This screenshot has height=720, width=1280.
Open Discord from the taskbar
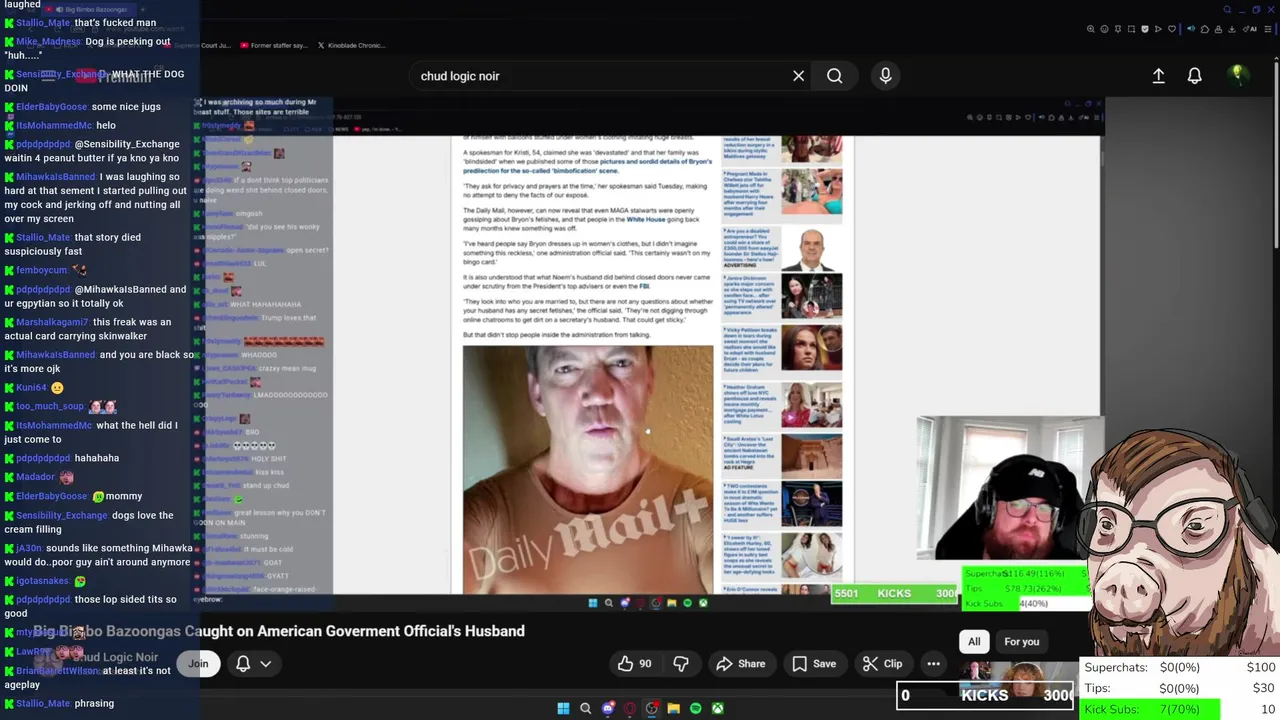pyautogui.click(x=608, y=708)
